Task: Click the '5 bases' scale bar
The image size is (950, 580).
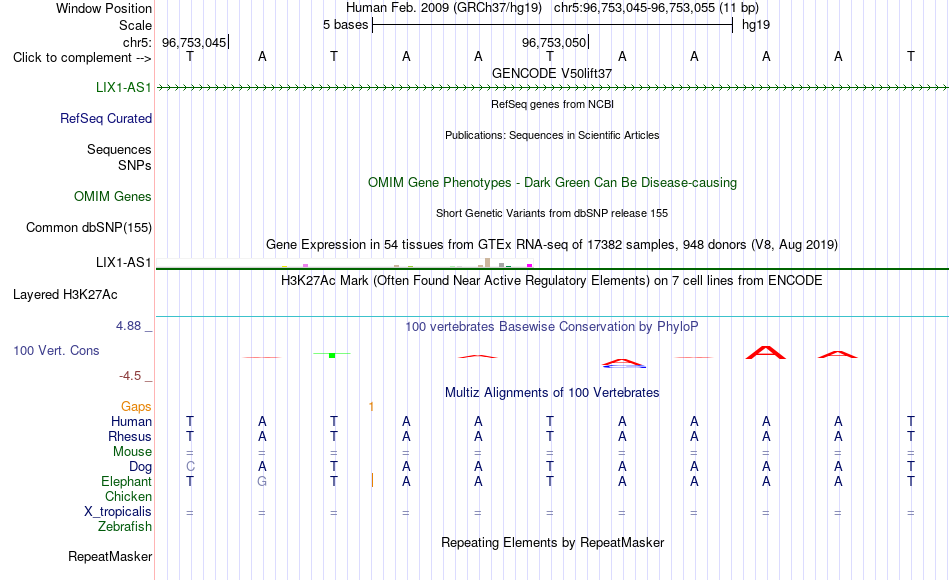Action: (x=552, y=25)
